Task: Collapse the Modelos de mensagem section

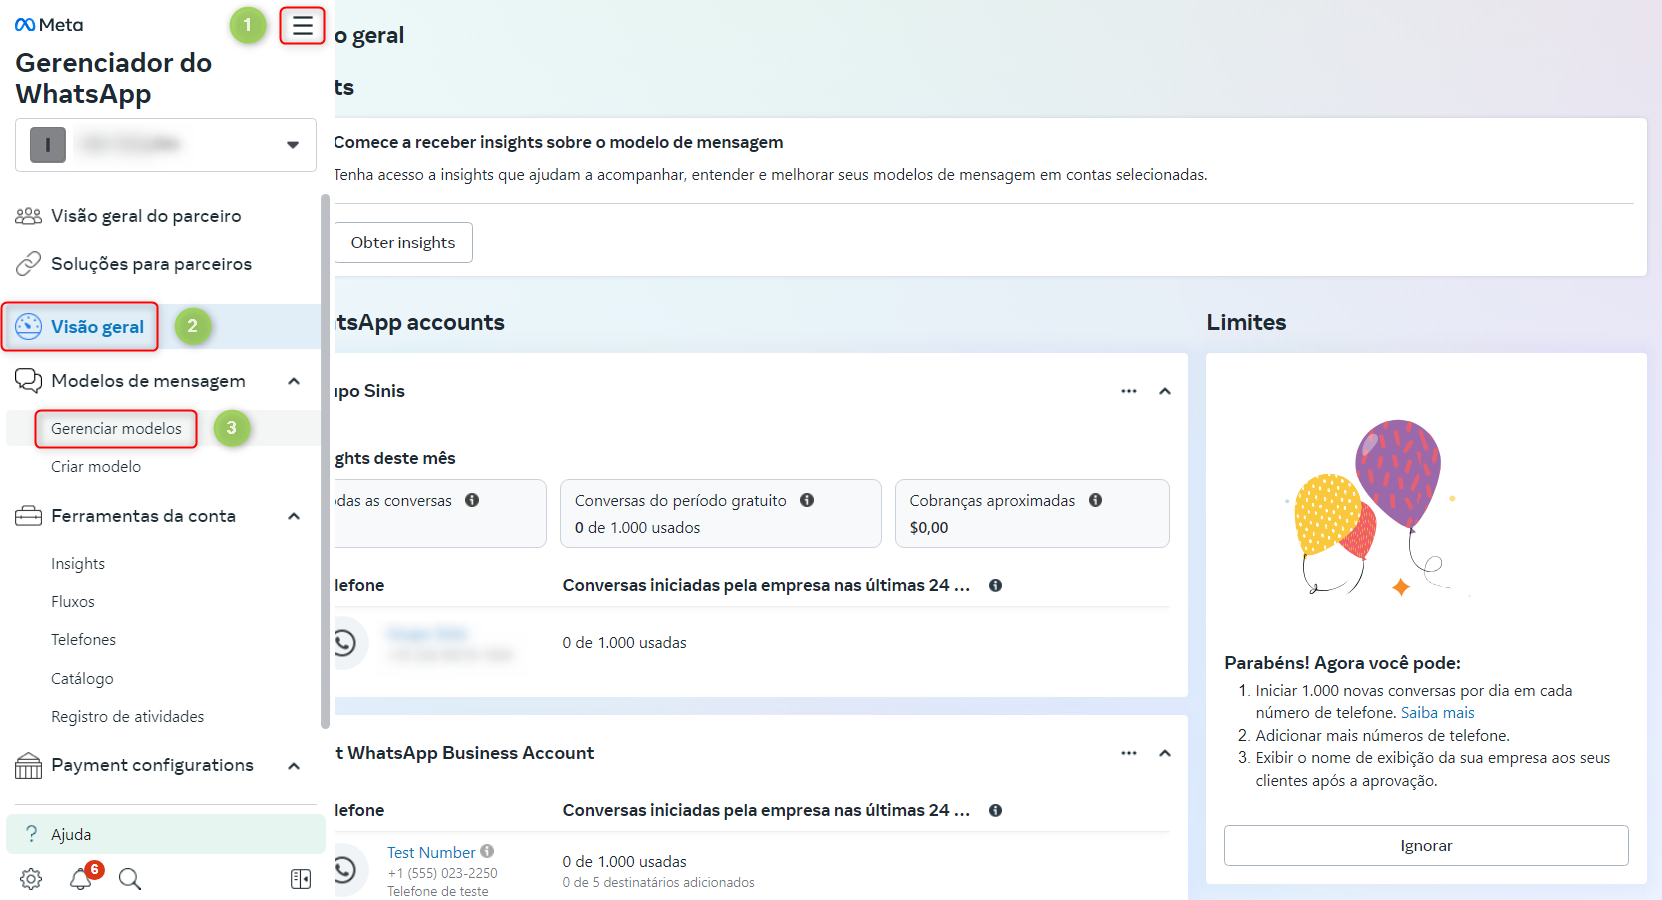Action: (x=294, y=381)
